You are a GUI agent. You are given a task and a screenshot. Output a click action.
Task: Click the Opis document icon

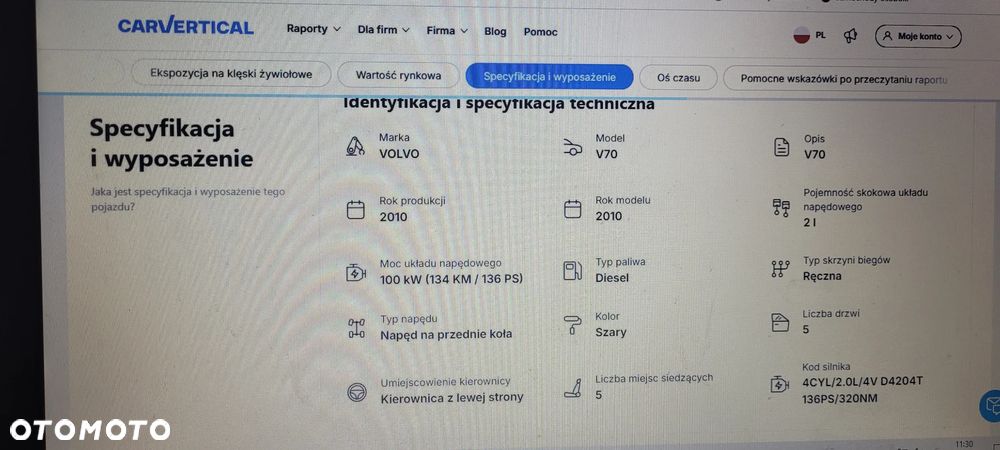(x=781, y=147)
